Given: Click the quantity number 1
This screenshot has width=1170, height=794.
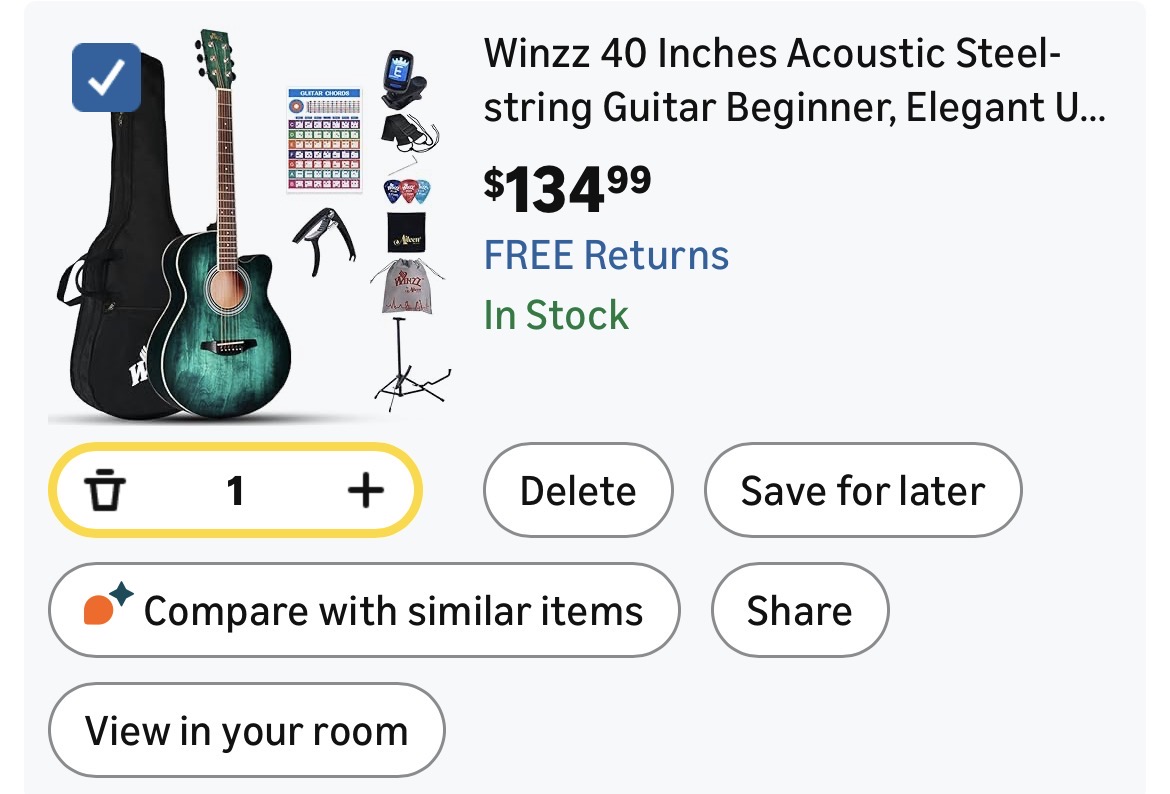Looking at the screenshot, I should click(x=235, y=491).
